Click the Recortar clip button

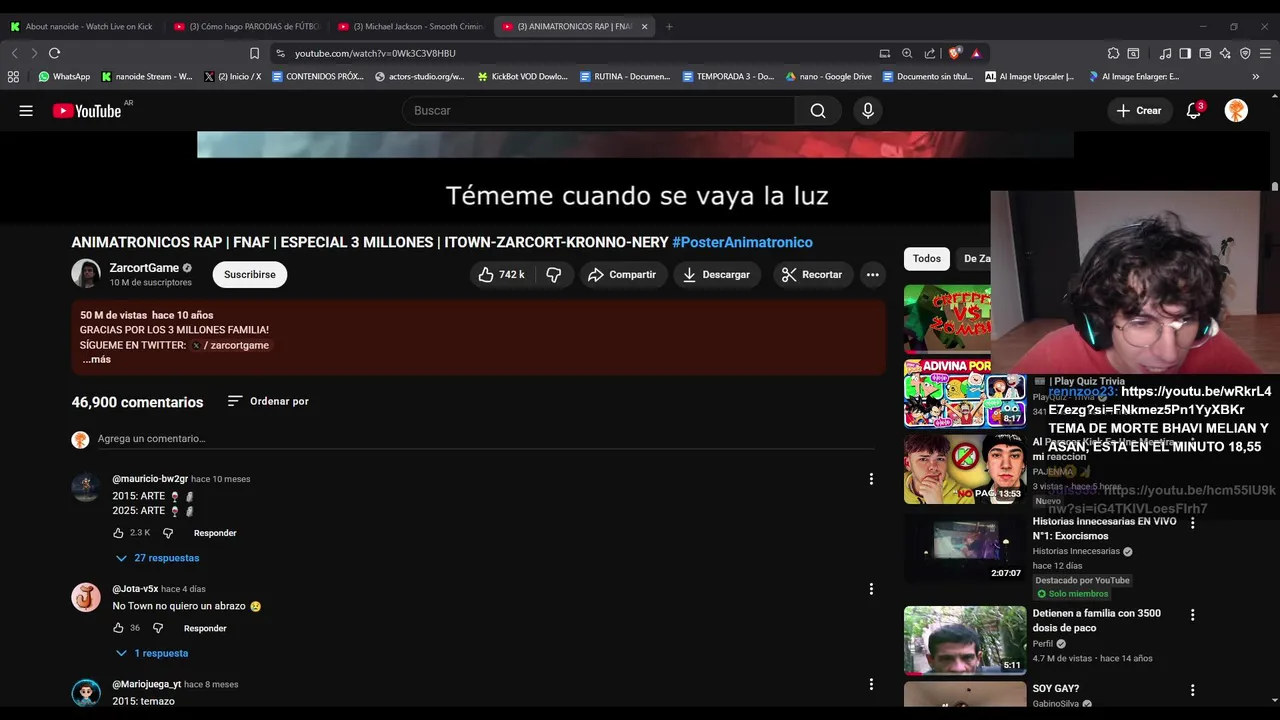pos(812,275)
